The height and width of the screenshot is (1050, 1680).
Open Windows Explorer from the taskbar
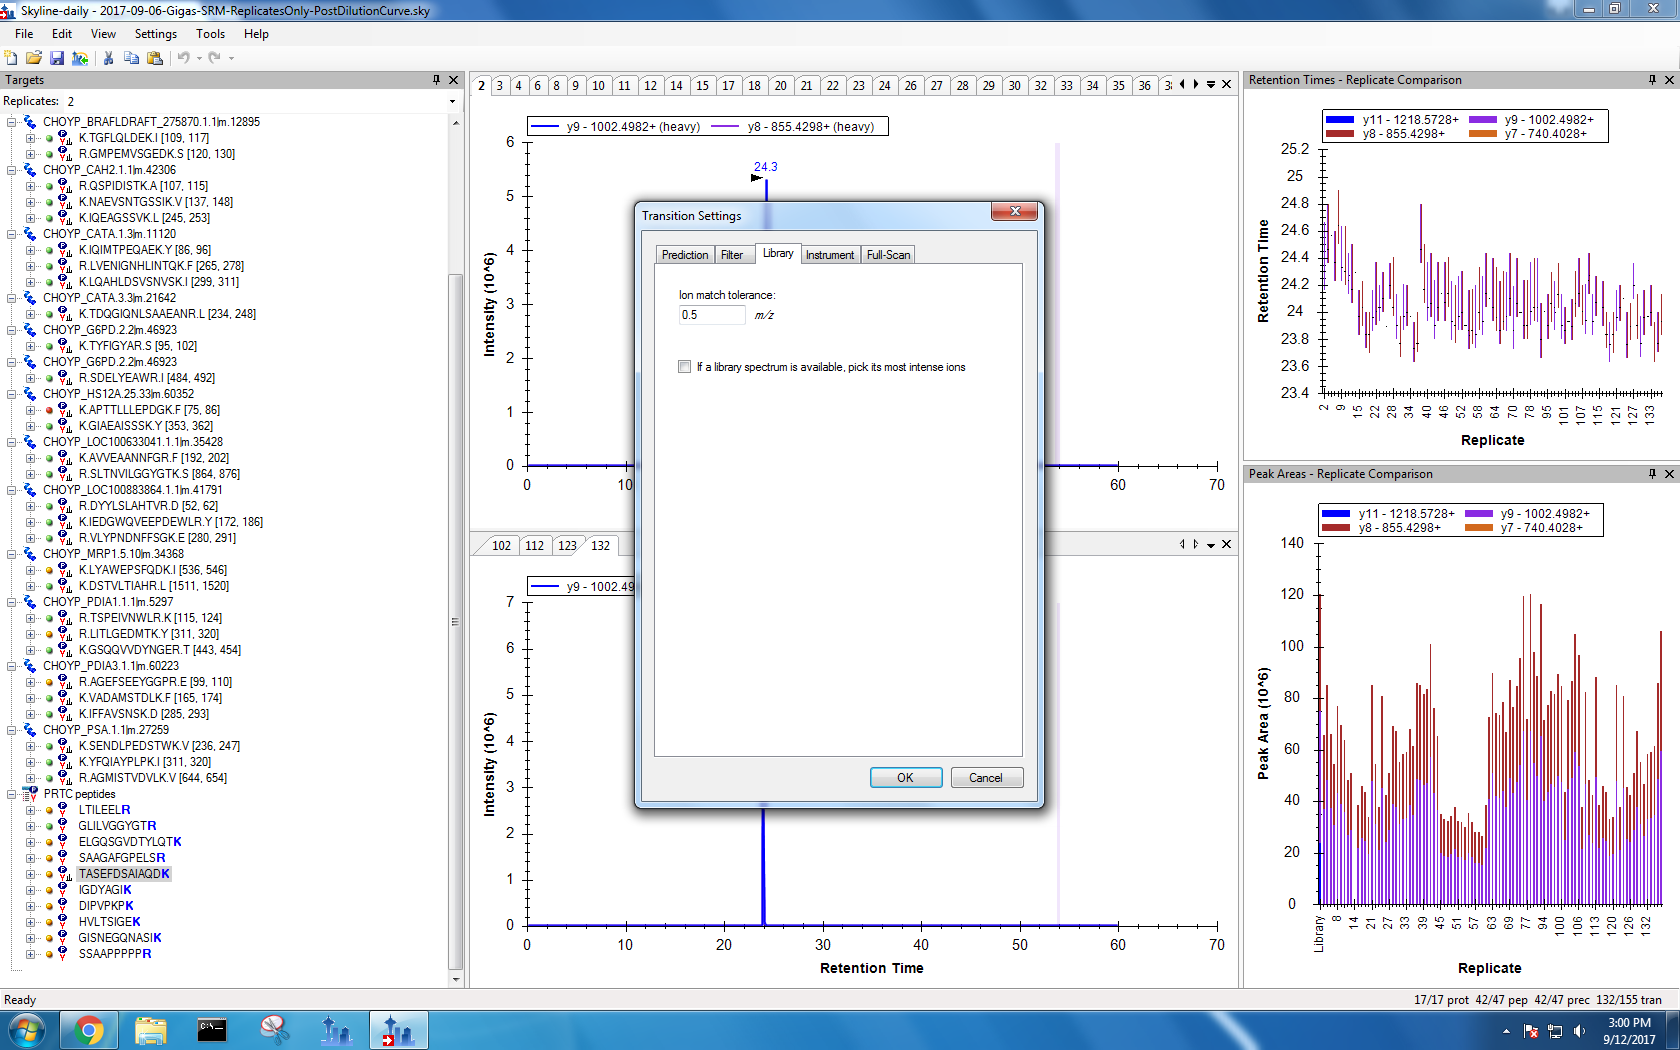click(x=151, y=1030)
